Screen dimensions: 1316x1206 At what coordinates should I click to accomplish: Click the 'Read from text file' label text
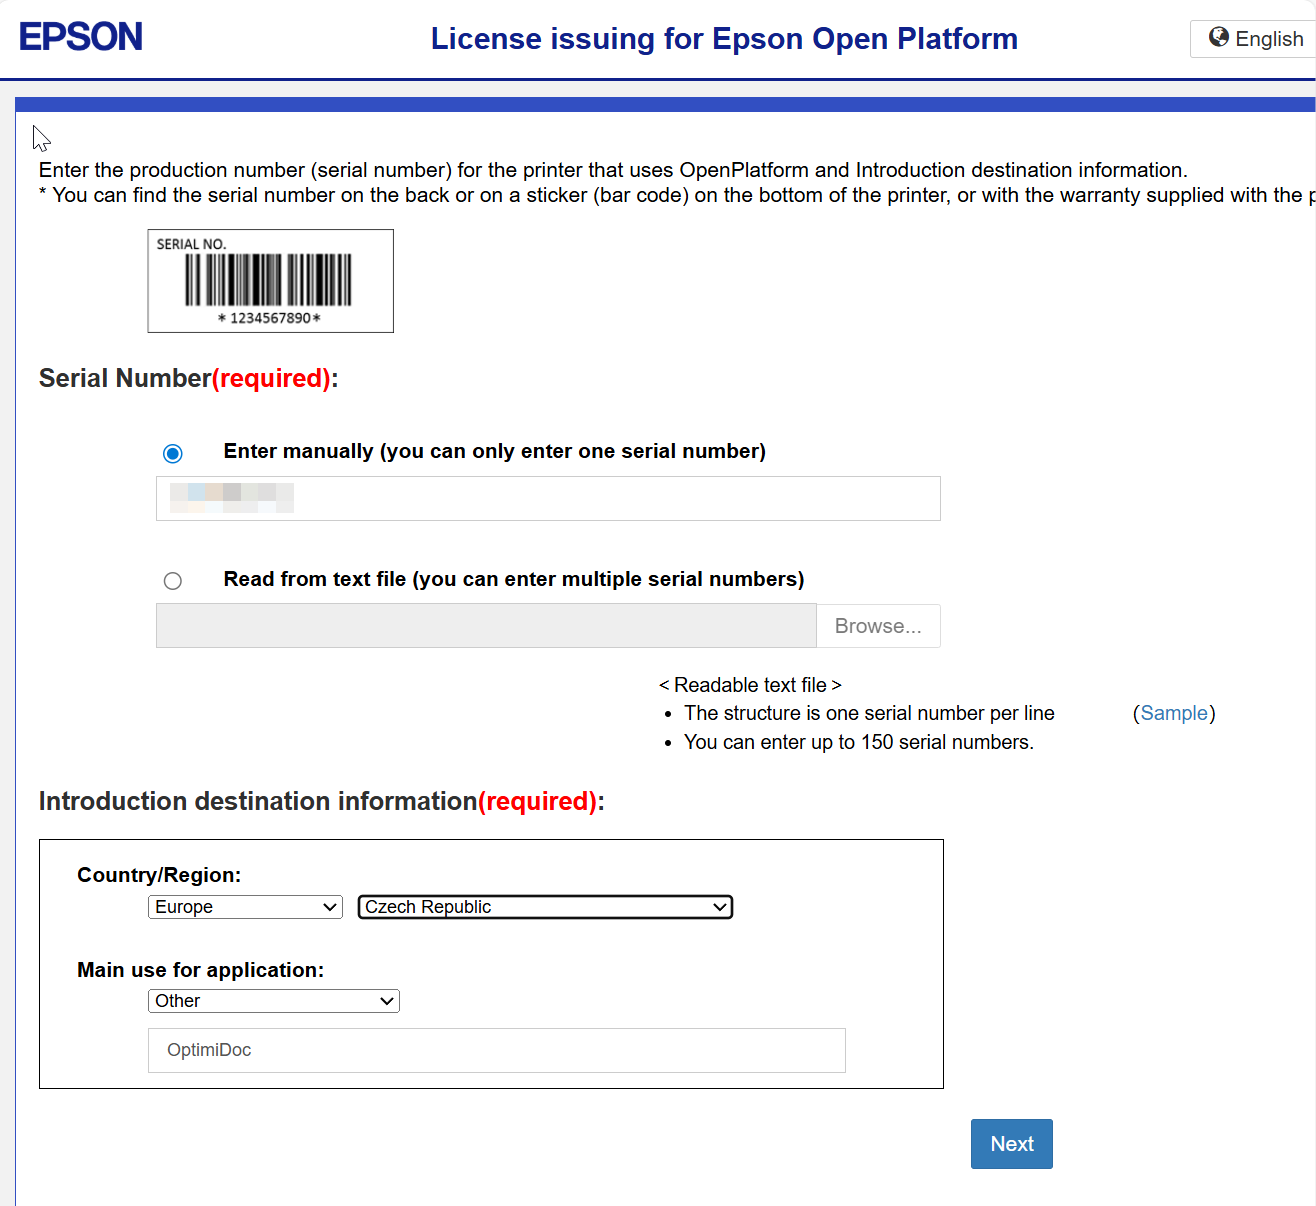pos(513,579)
